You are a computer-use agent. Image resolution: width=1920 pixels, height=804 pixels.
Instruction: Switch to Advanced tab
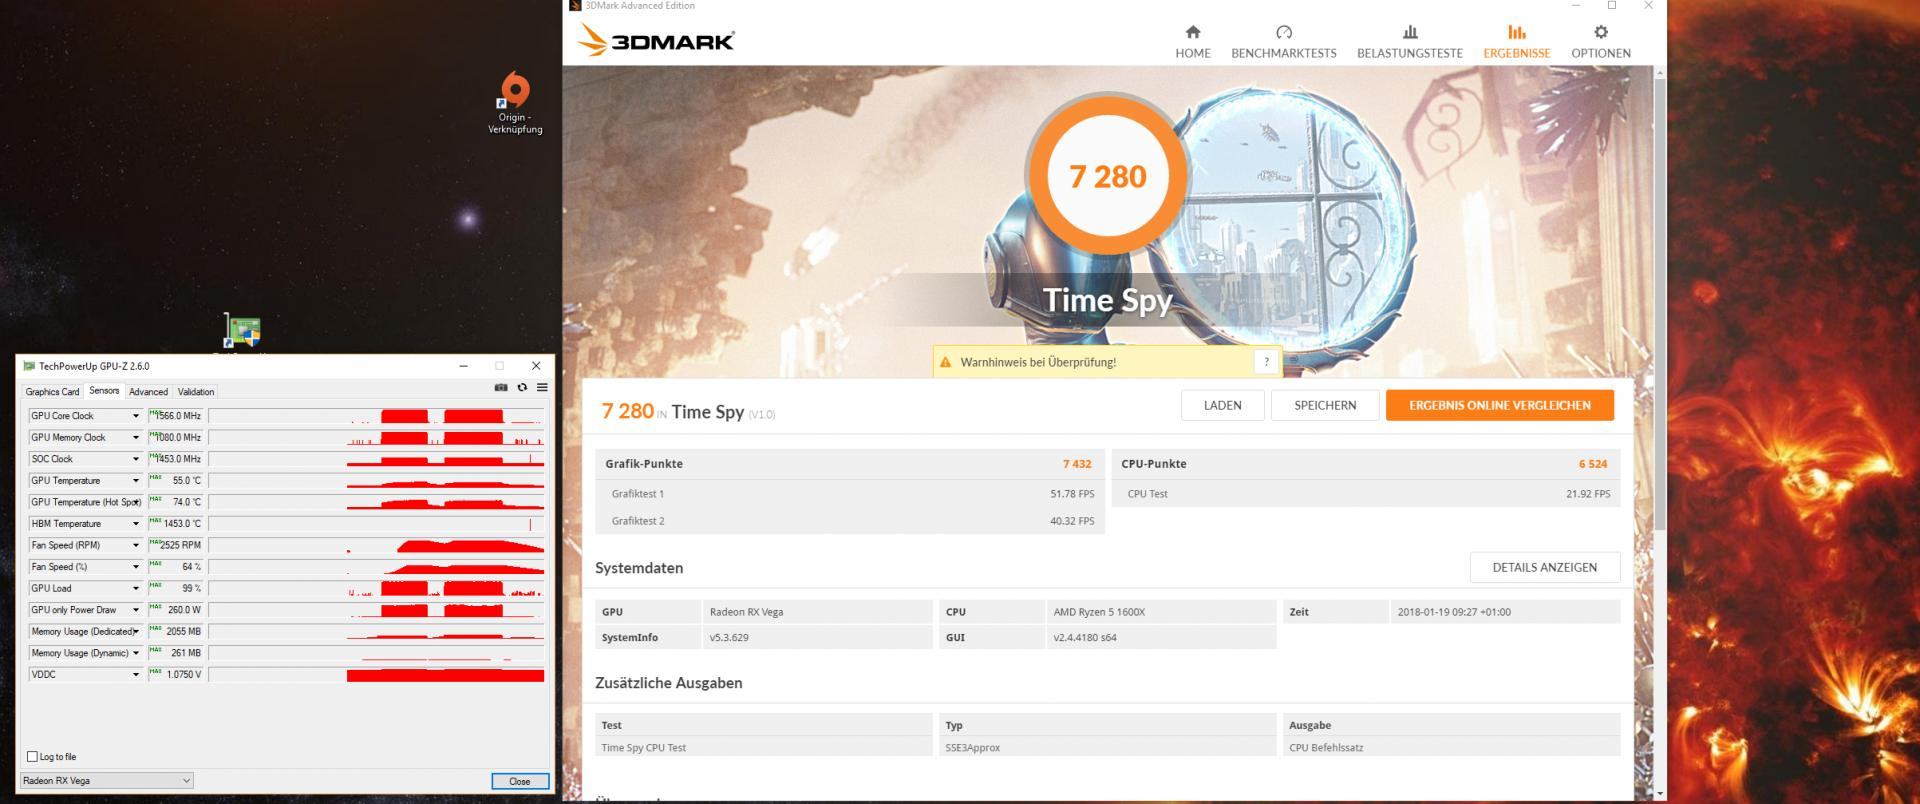pyautogui.click(x=148, y=392)
